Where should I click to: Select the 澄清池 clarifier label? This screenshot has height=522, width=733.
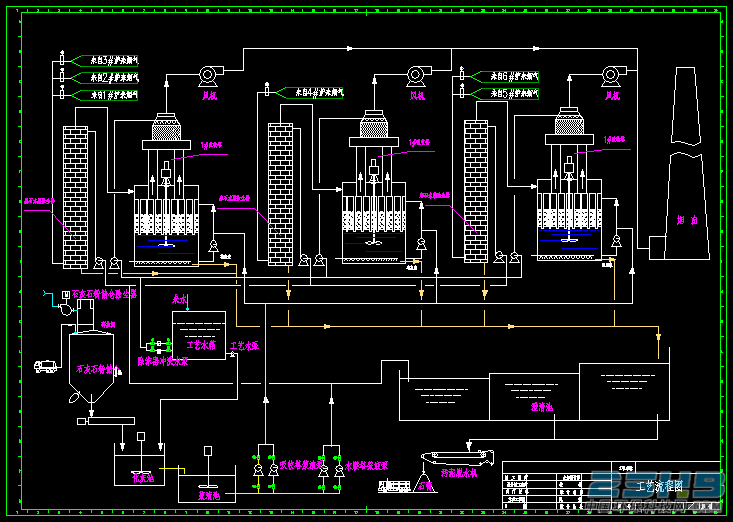coord(542,406)
